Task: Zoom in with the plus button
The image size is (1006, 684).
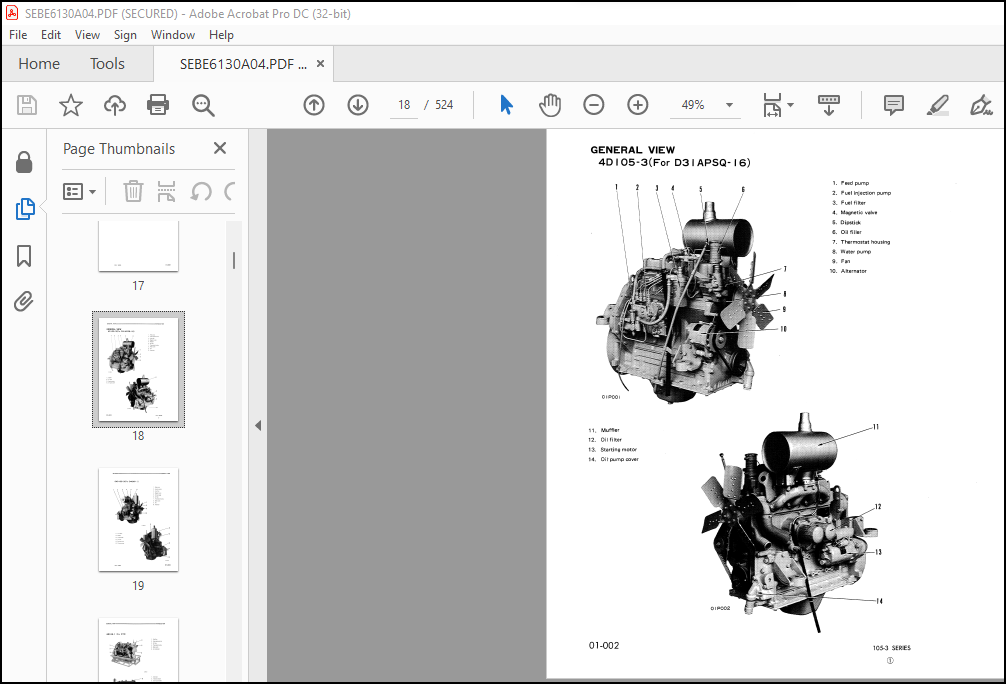Action: (638, 105)
